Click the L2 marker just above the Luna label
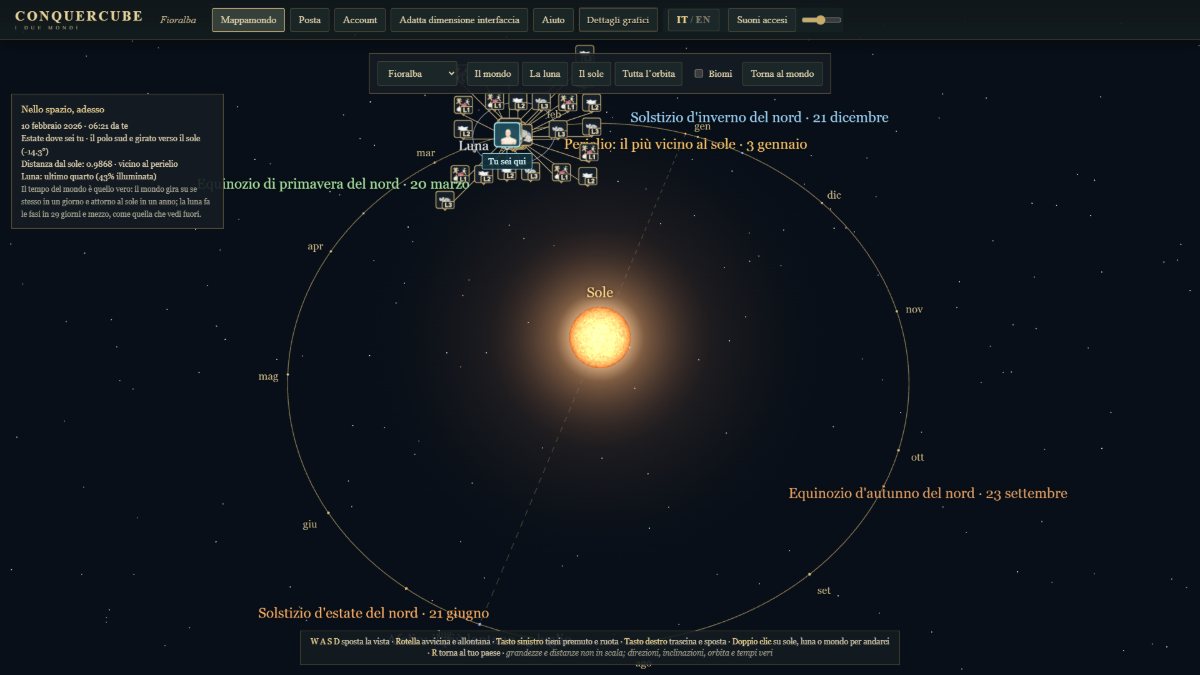Viewport: 1200px width, 675px height. click(463, 129)
